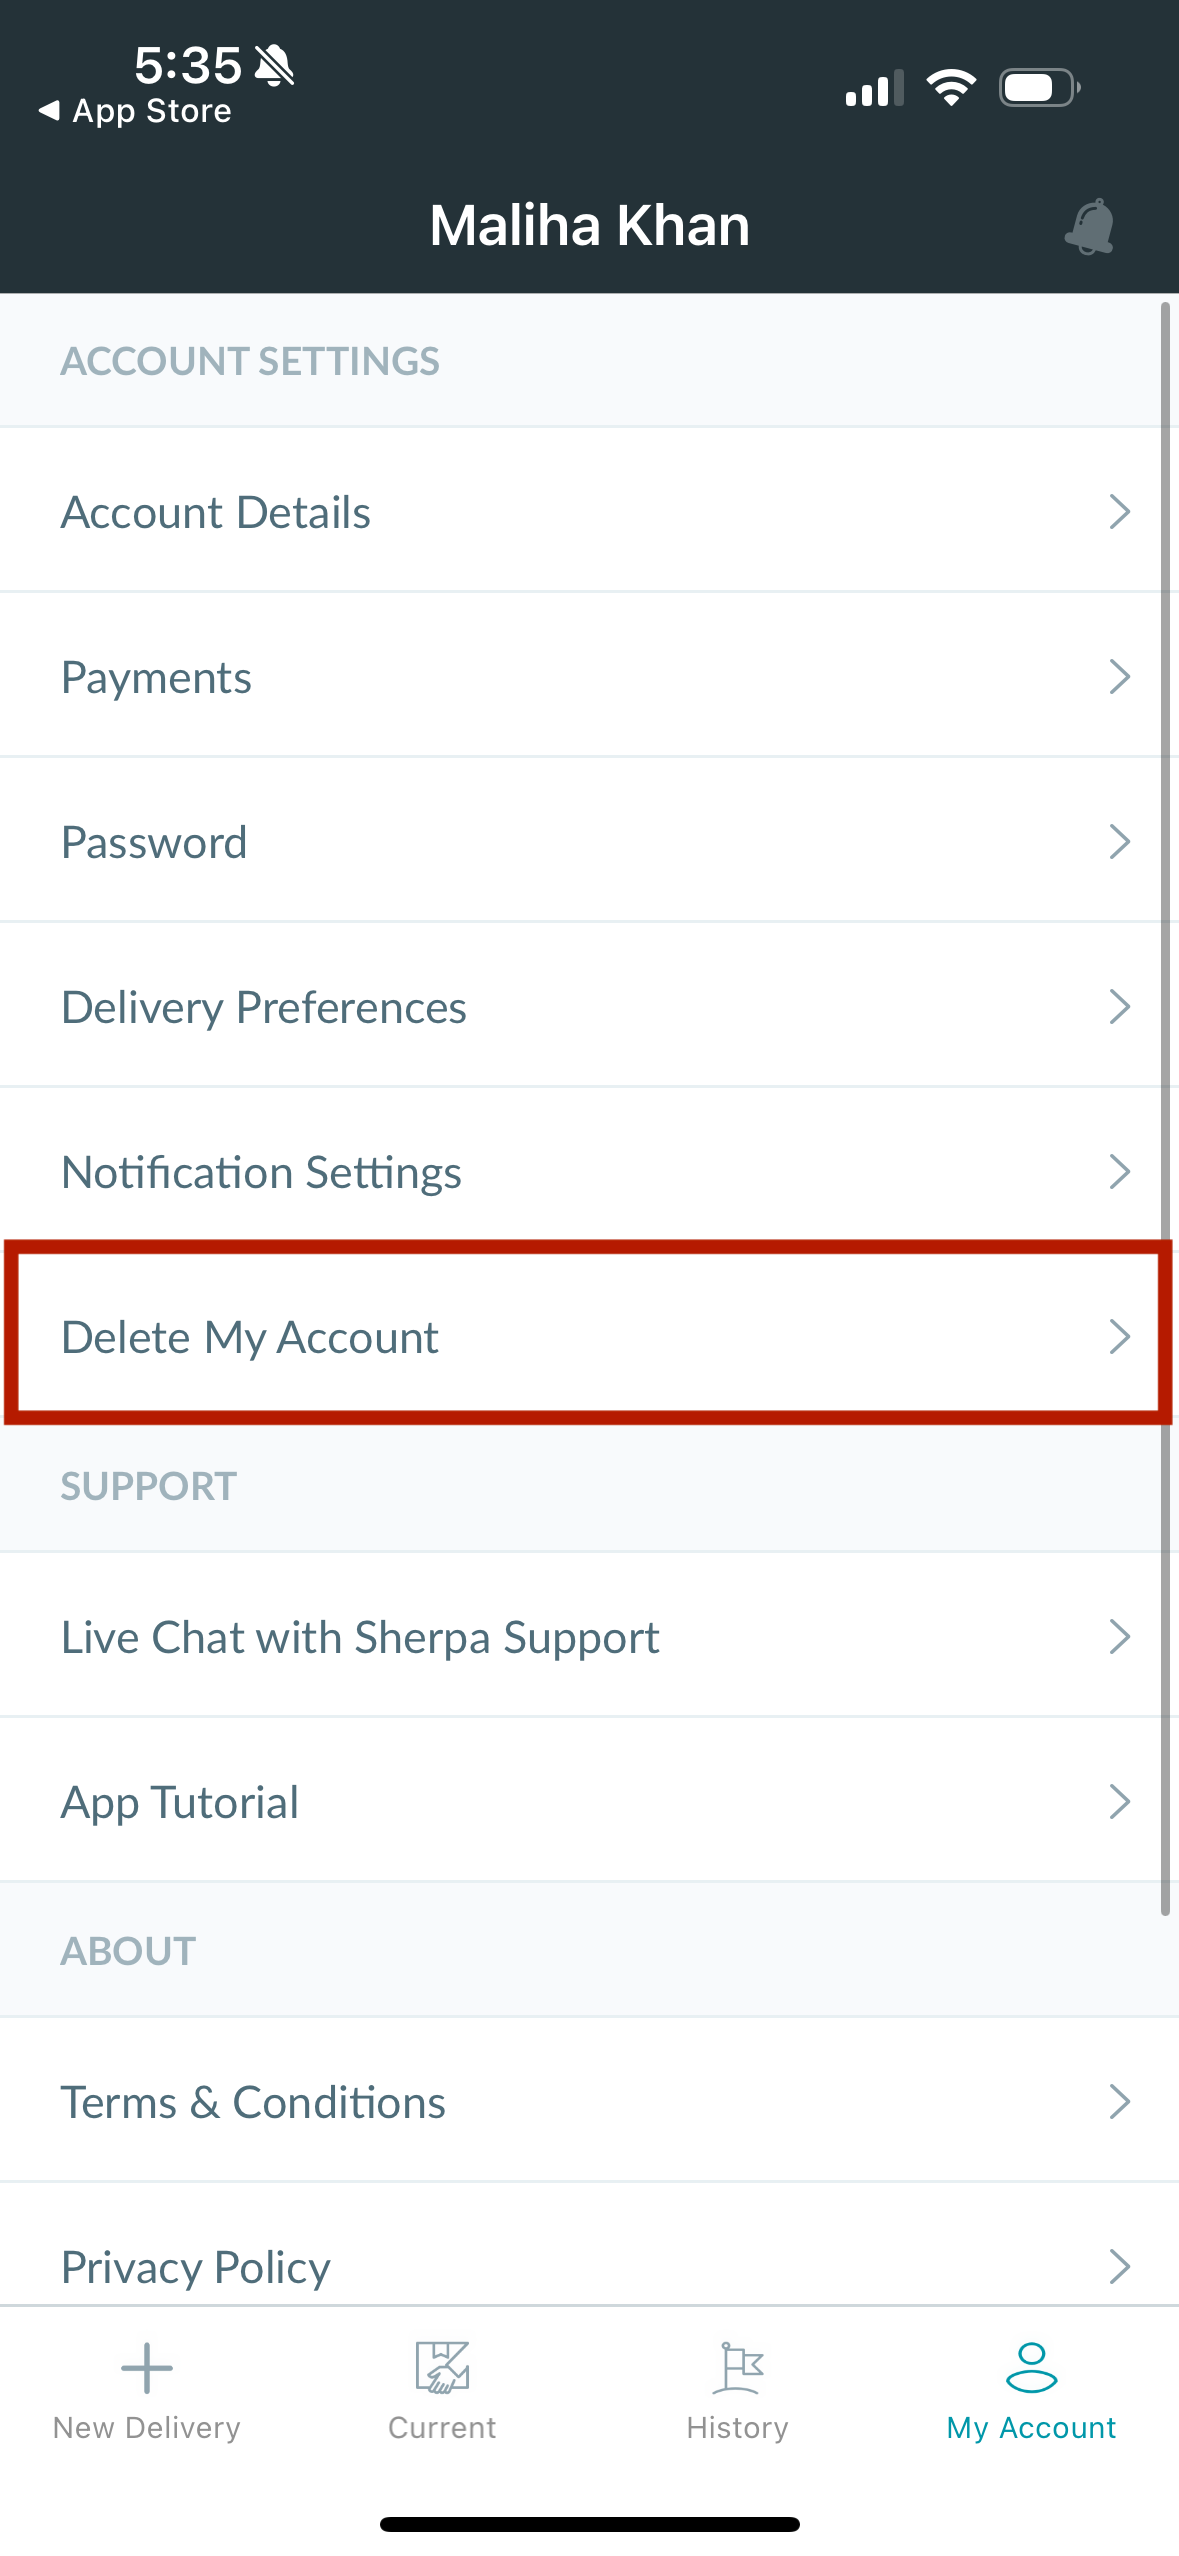Expand the Account Details chevron

click(1119, 512)
